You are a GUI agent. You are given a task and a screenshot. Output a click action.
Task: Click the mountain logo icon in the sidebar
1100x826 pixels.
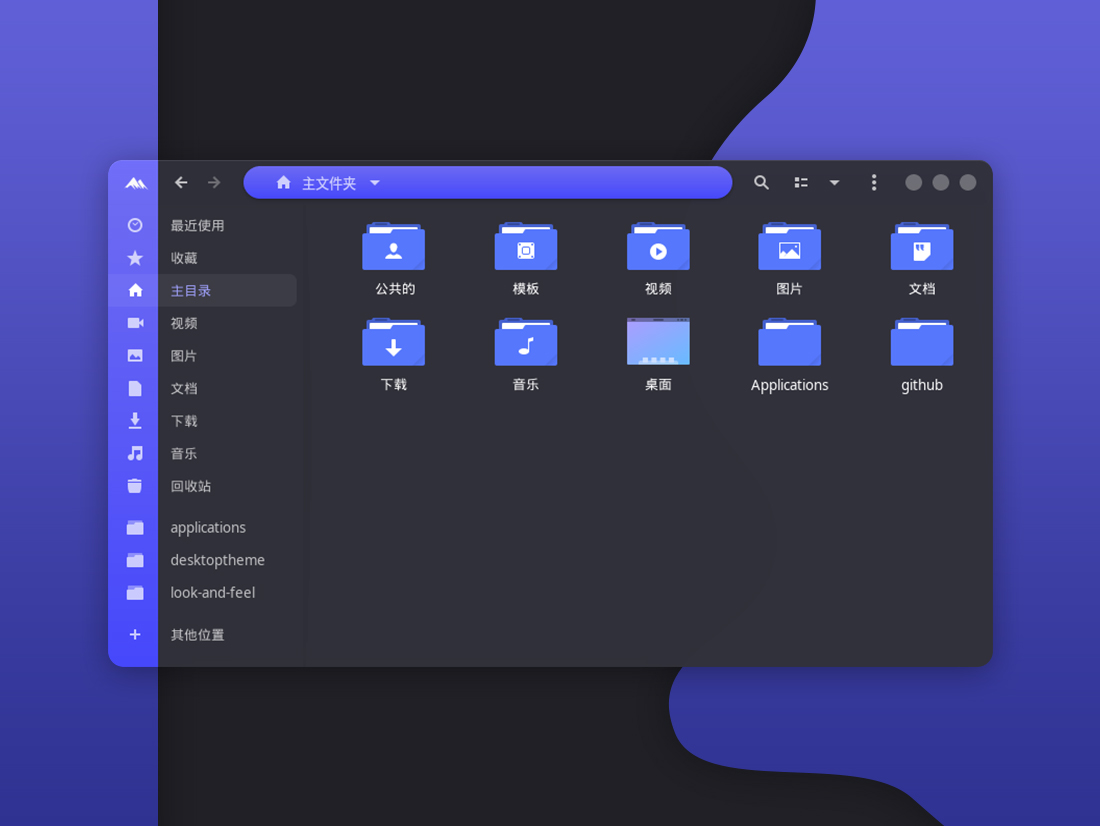(135, 183)
